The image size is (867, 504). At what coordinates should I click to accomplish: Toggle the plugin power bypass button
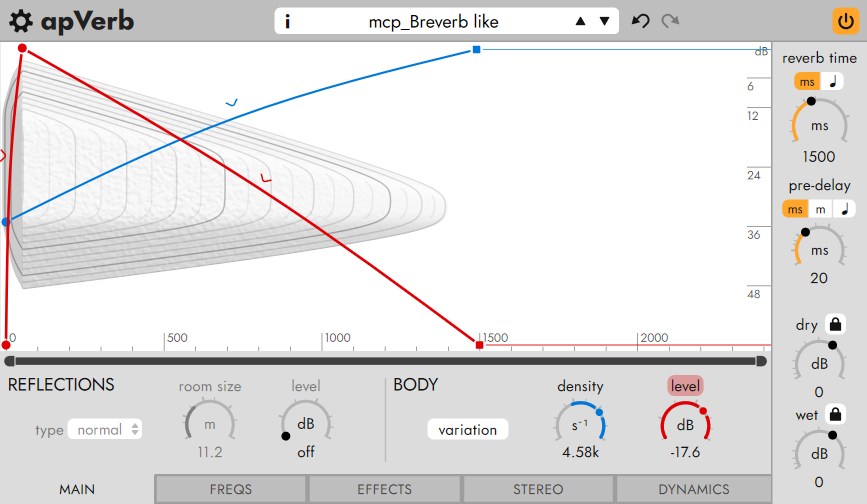845,21
